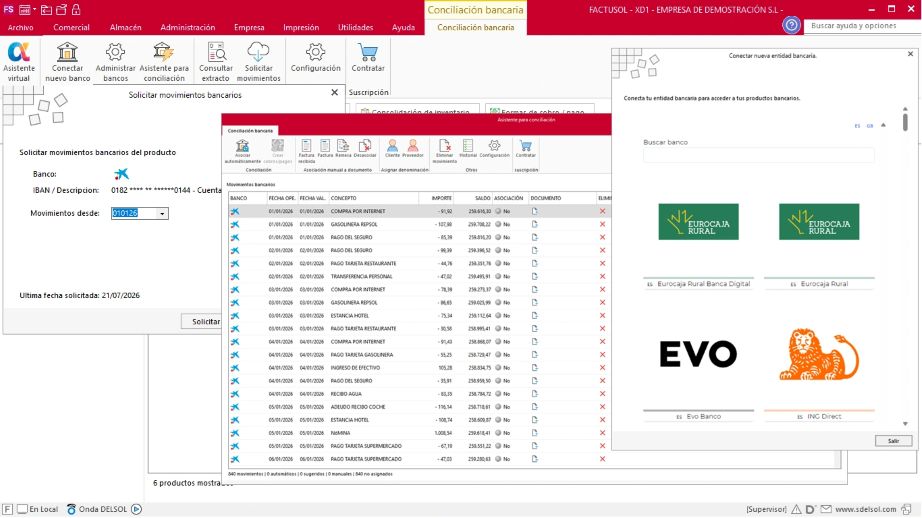Select Remesa in the assistant toolbar

343,149
